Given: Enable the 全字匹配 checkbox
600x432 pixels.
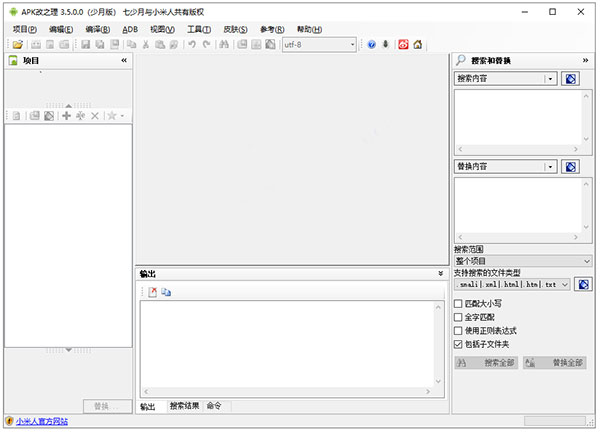Looking at the screenshot, I should 458,317.
